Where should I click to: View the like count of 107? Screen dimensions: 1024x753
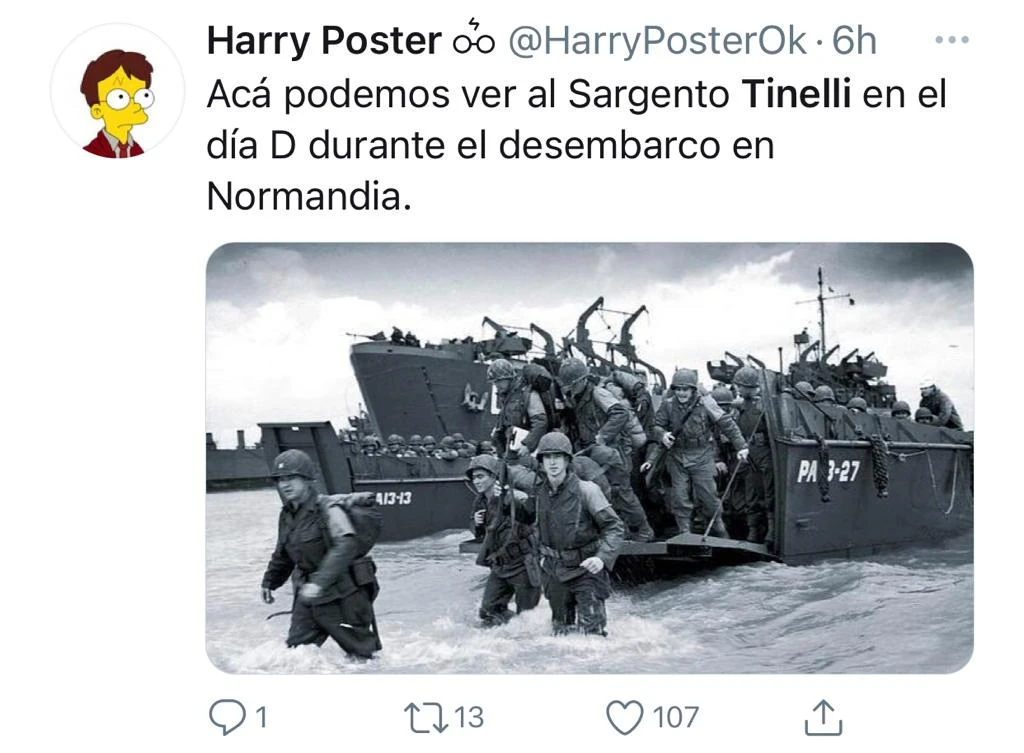click(x=676, y=717)
